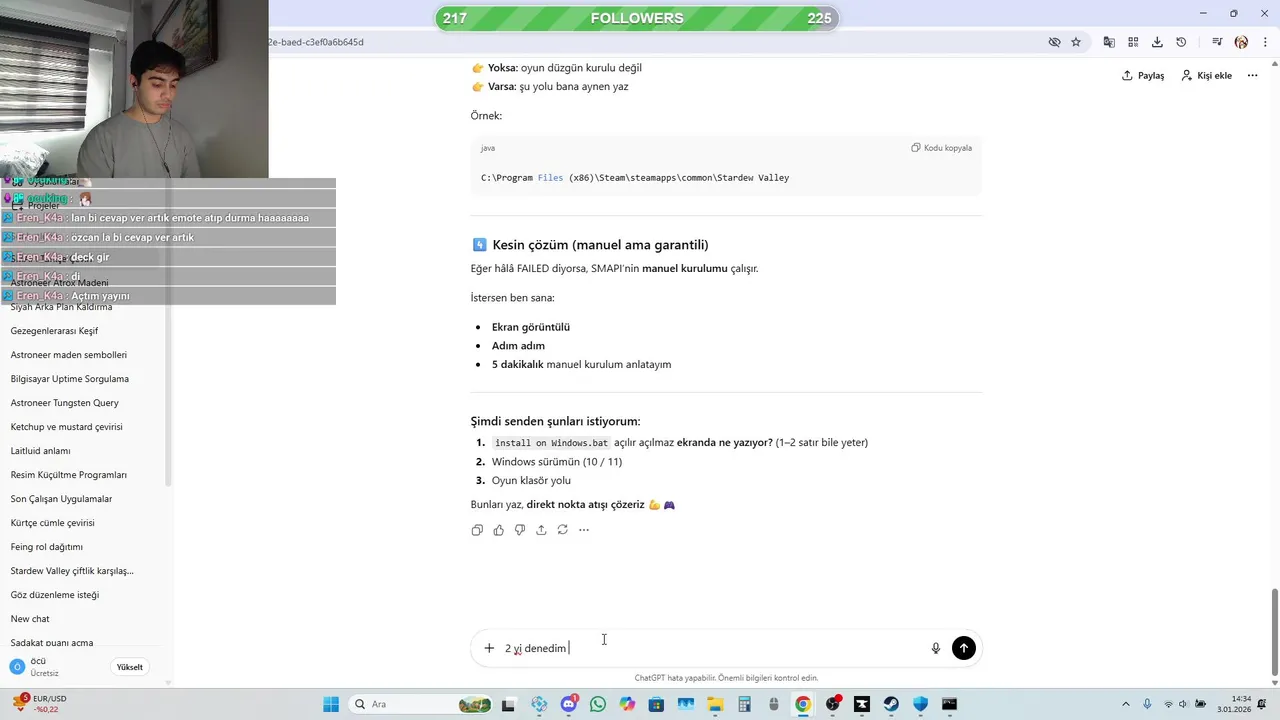Regenerate the ChatGPT response
This screenshot has height=720, width=1280.
coord(562,530)
